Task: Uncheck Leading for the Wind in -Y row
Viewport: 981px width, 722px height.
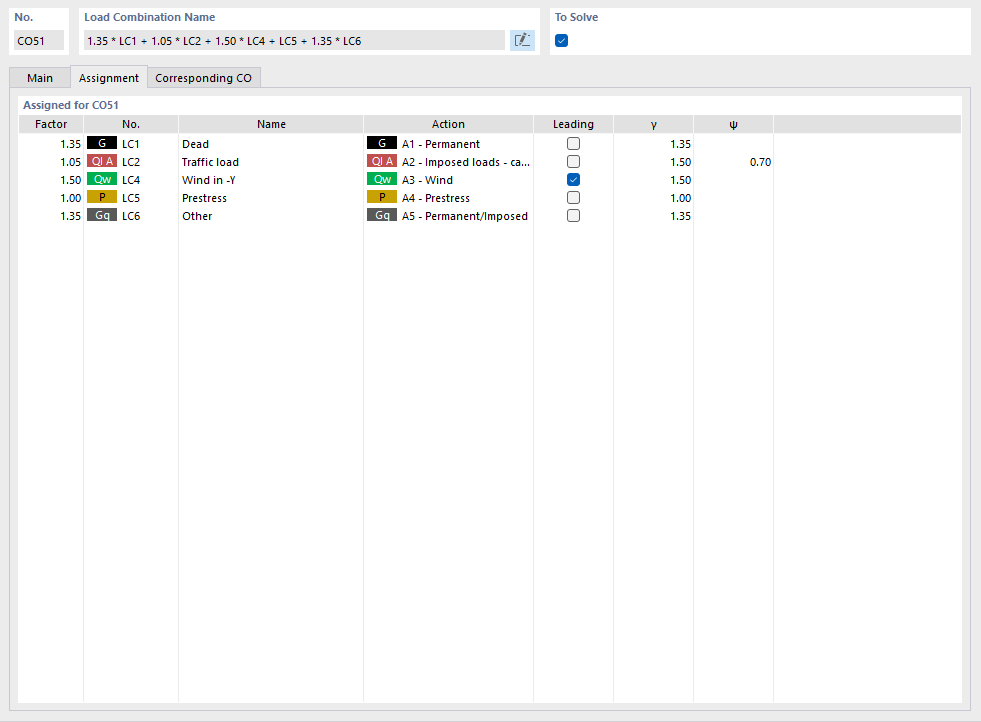Action: pos(573,179)
